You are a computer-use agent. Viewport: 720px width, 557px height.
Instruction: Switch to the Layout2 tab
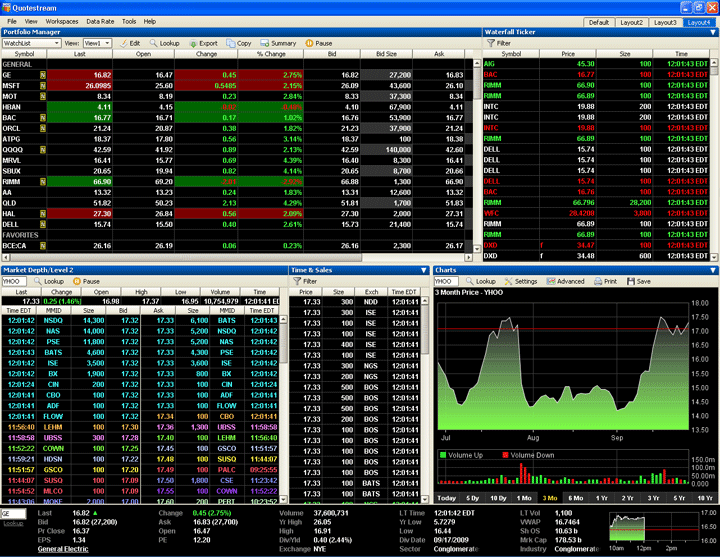(x=631, y=21)
